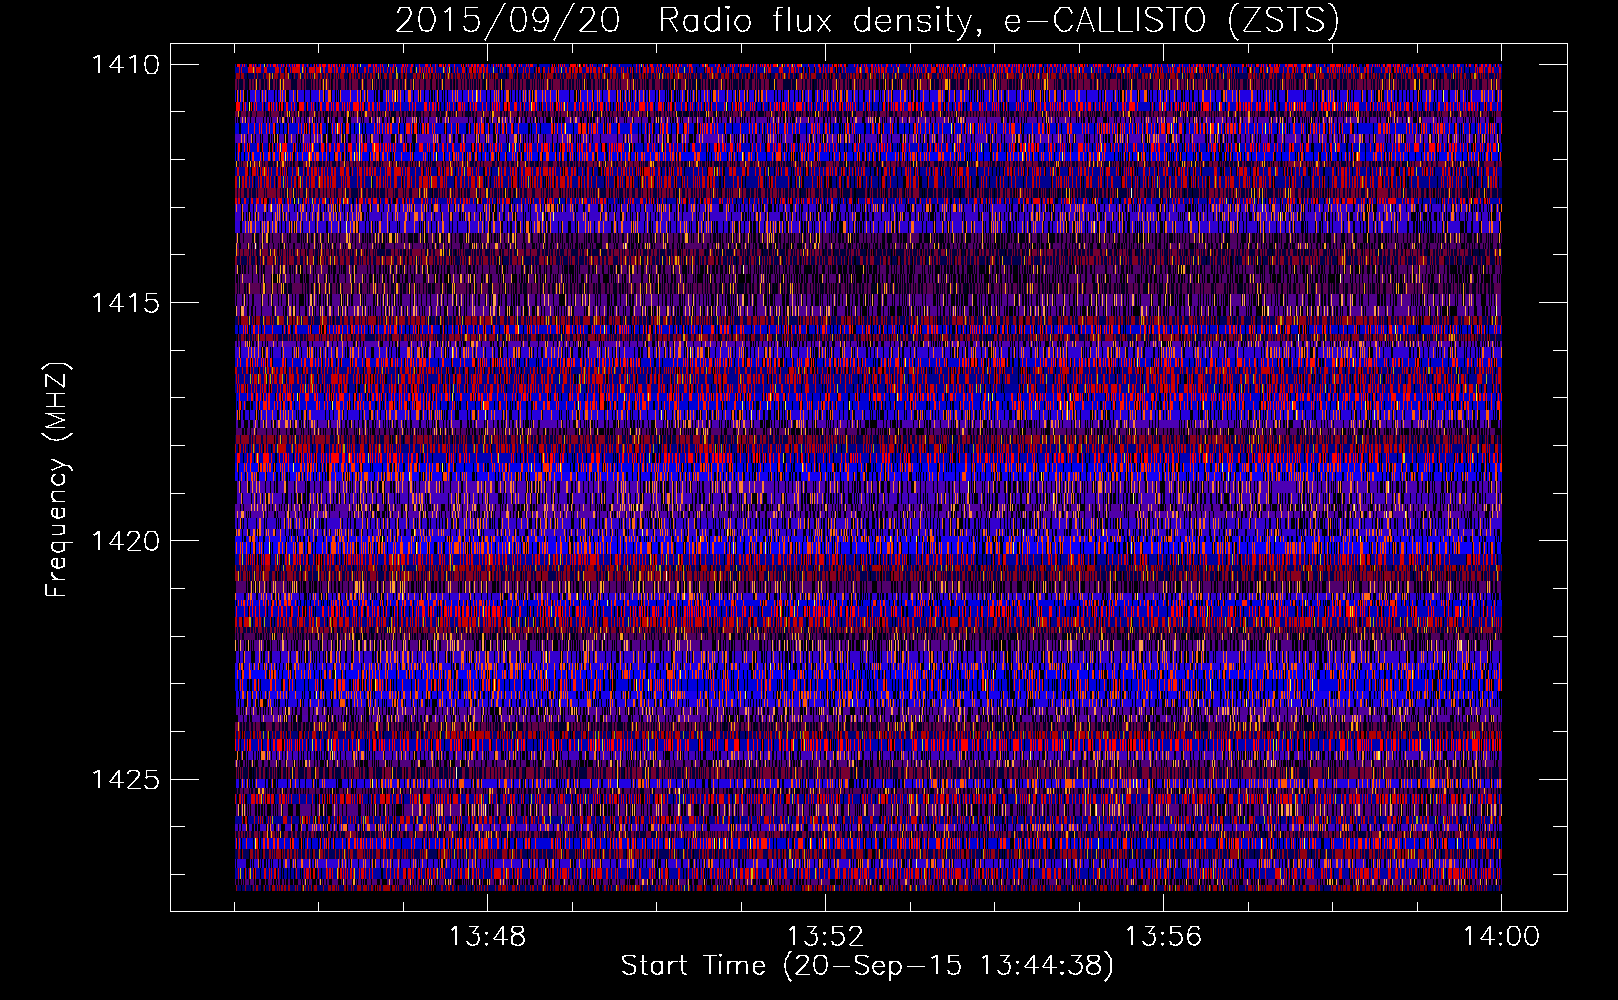Click the 14:00 time tick label
The height and width of the screenshot is (1000, 1618).
click(x=1502, y=937)
